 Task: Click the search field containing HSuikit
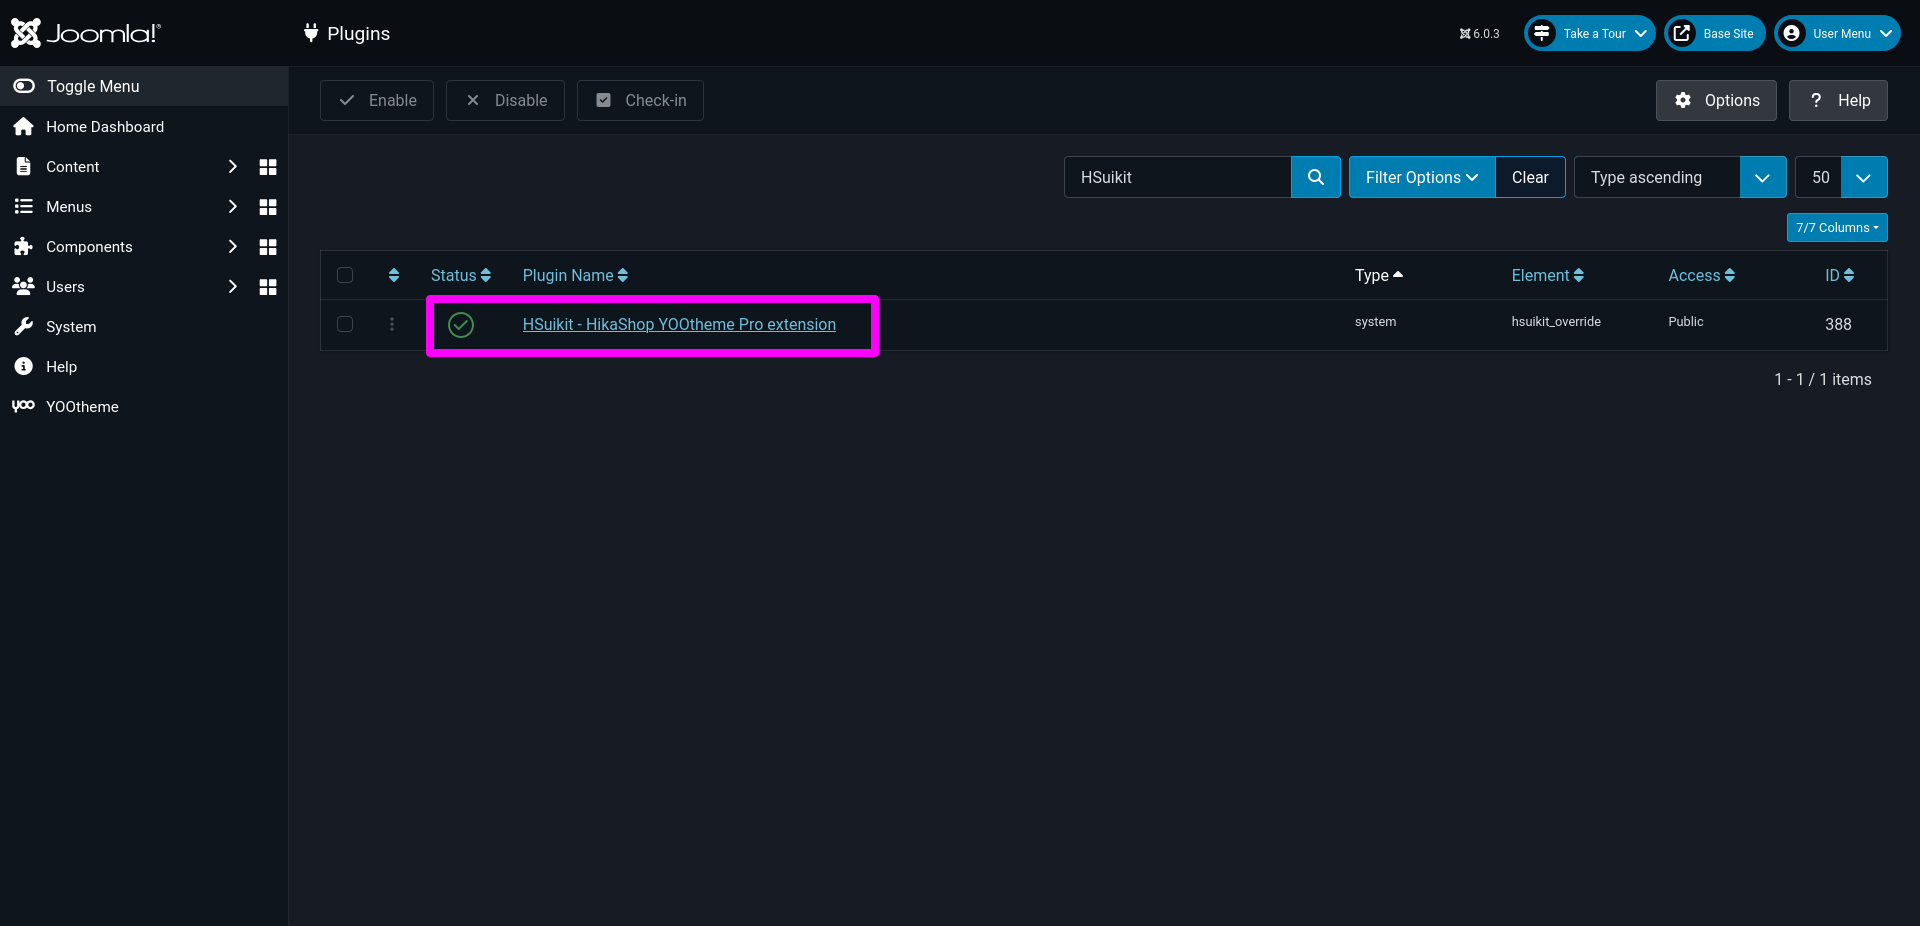(x=1177, y=177)
